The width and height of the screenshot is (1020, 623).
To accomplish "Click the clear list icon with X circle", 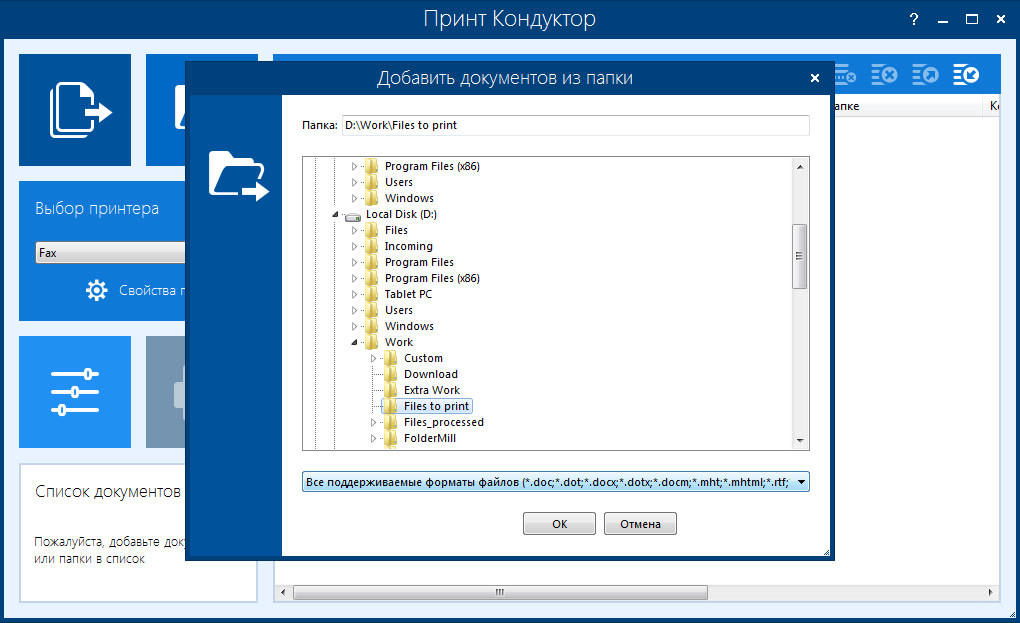I will [x=884, y=75].
